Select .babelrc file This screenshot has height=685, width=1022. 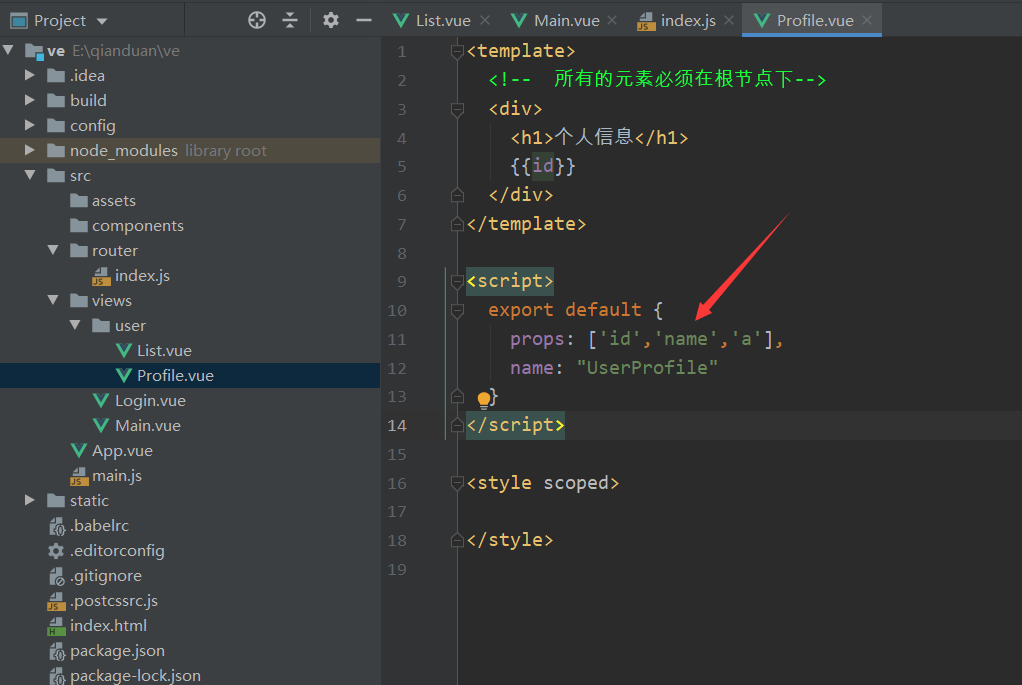pyautogui.click(x=99, y=525)
